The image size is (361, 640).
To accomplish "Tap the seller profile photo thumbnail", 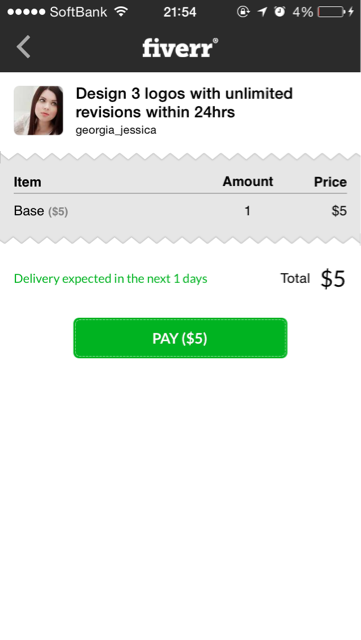I will [38, 110].
